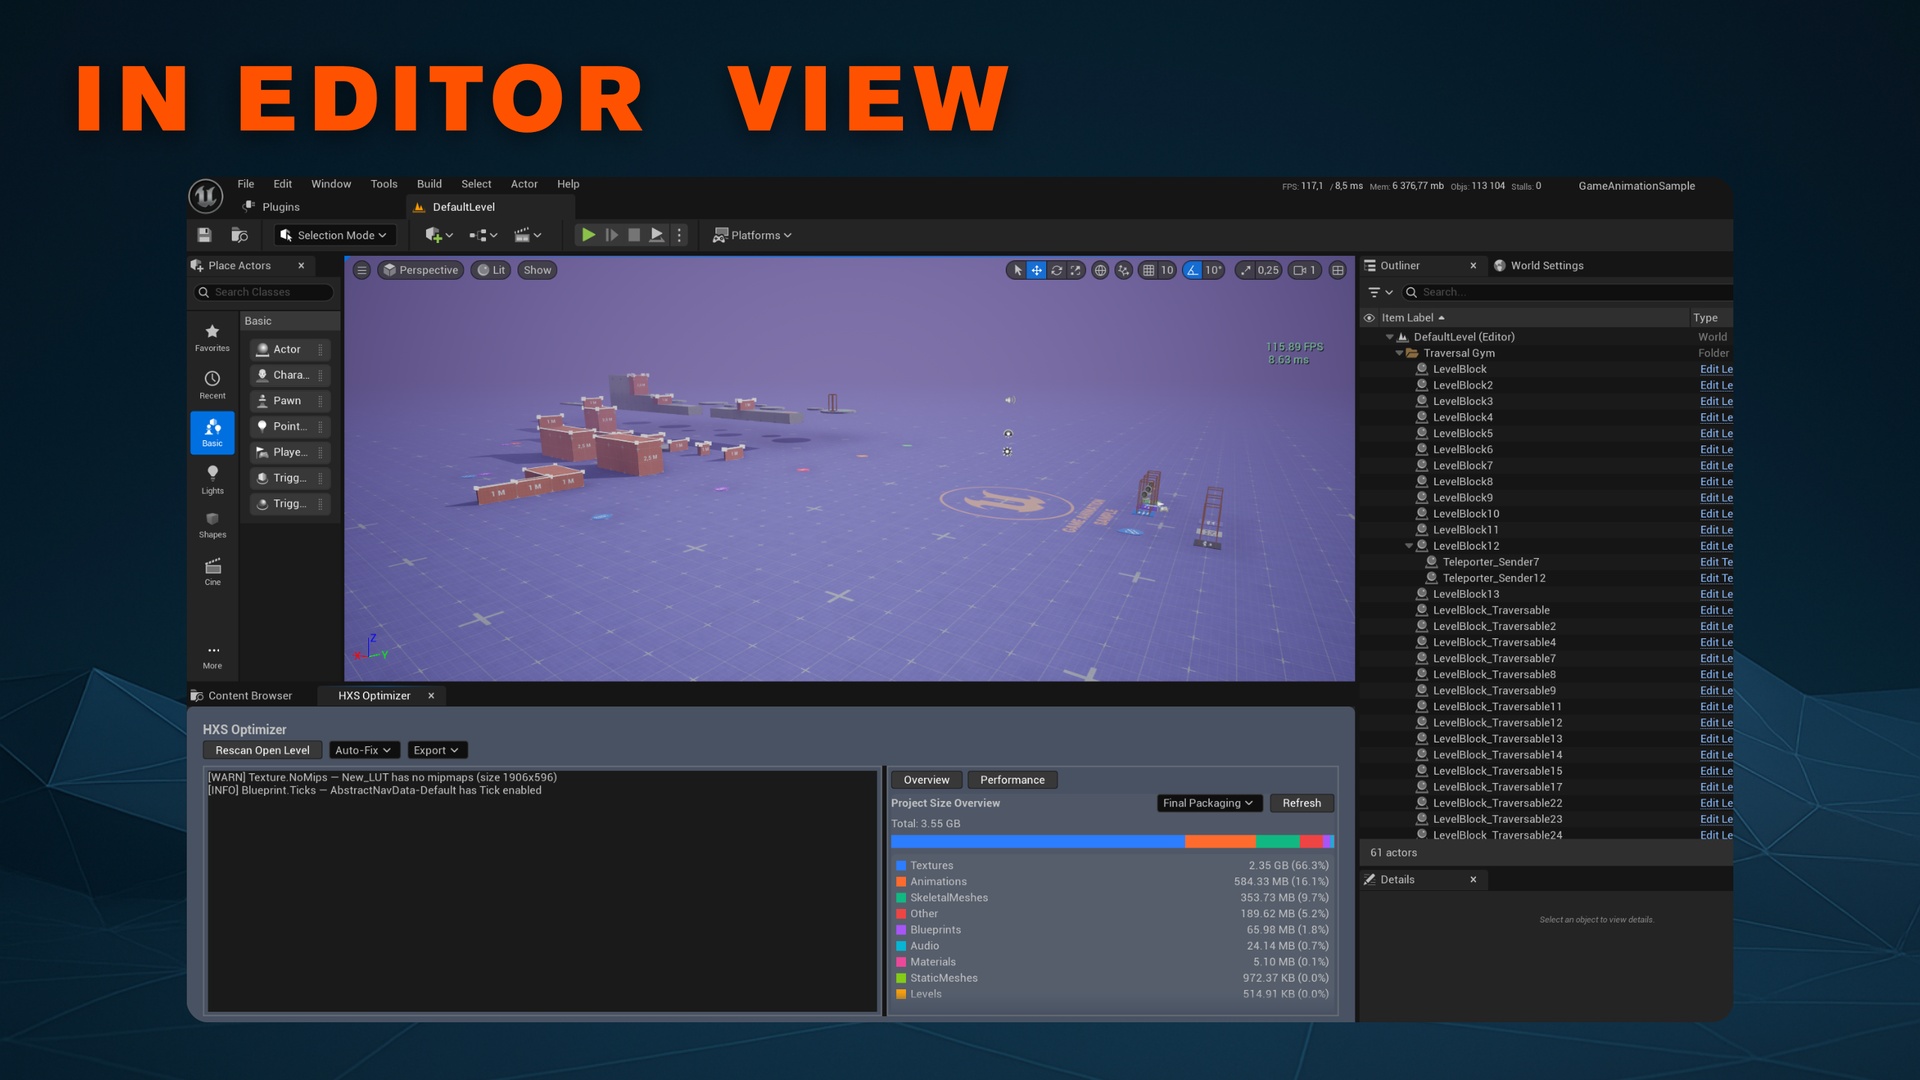The image size is (1920, 1080).
Task: Click the Refresh button
Action: point(1301,803)
